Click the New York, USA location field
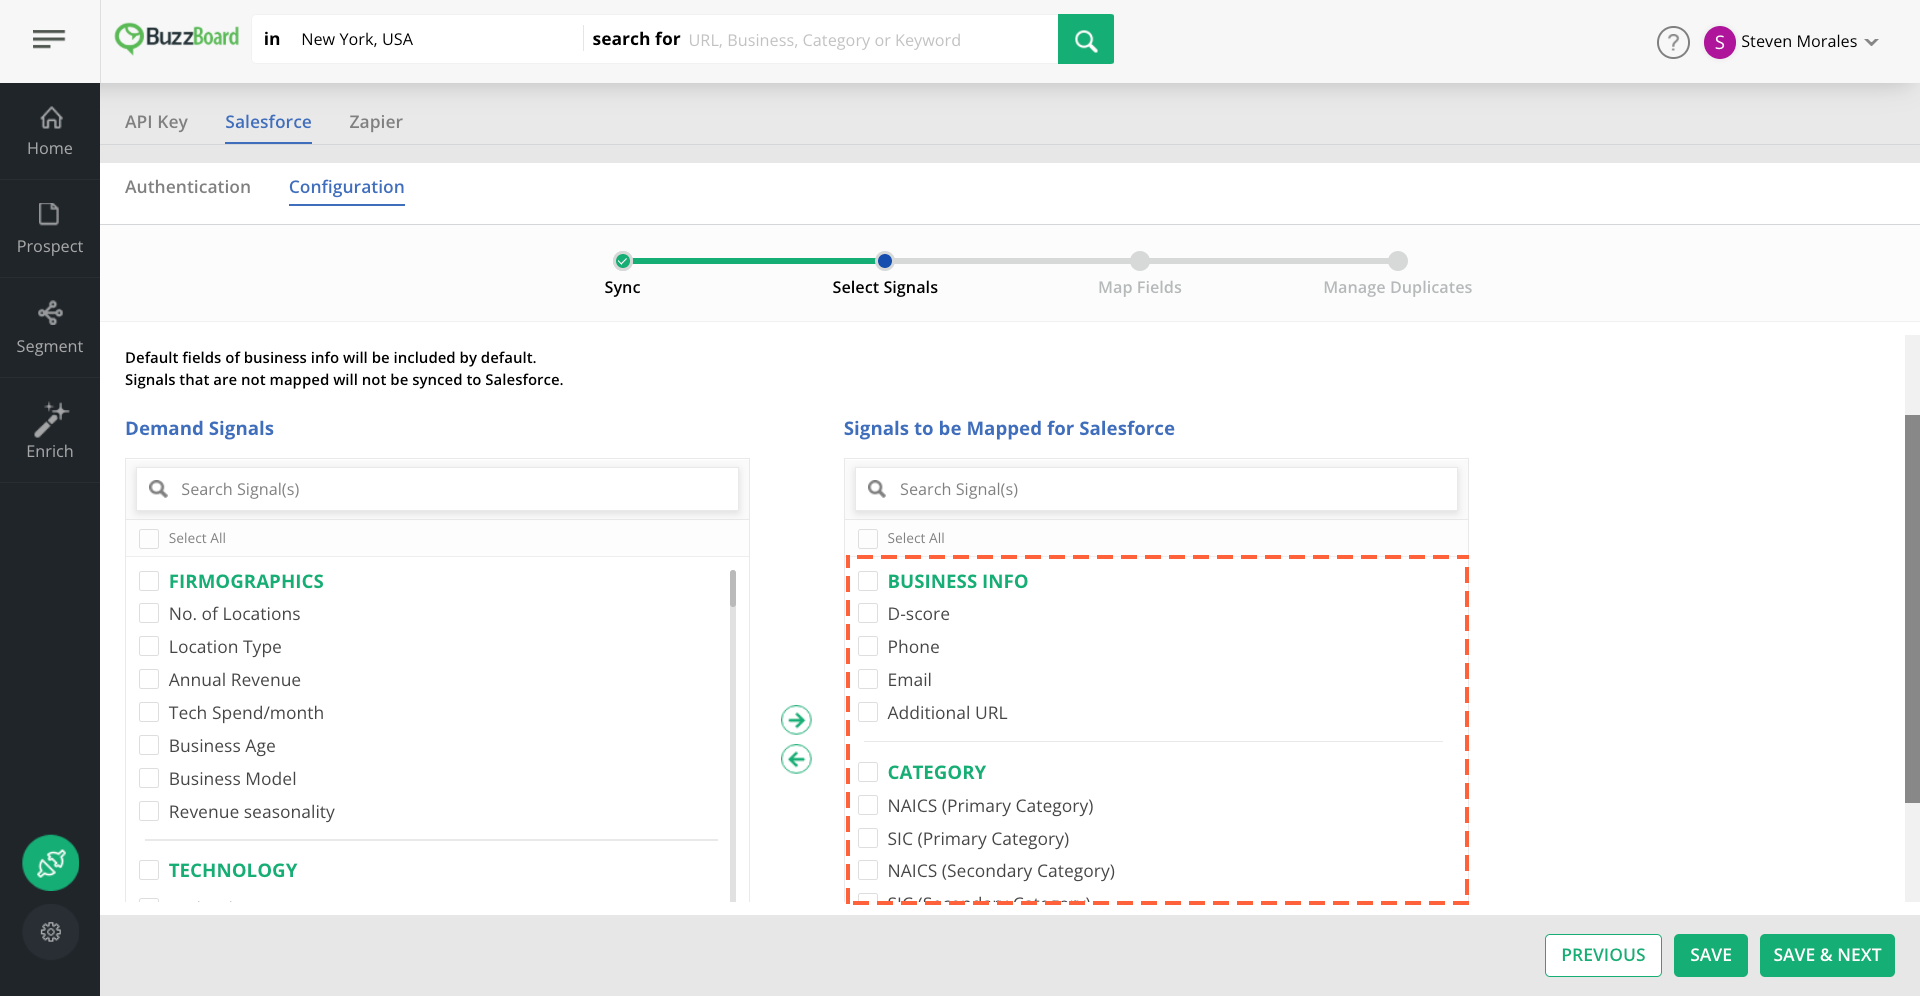Viewport: 1920px width, 996px height. (435, 39)
